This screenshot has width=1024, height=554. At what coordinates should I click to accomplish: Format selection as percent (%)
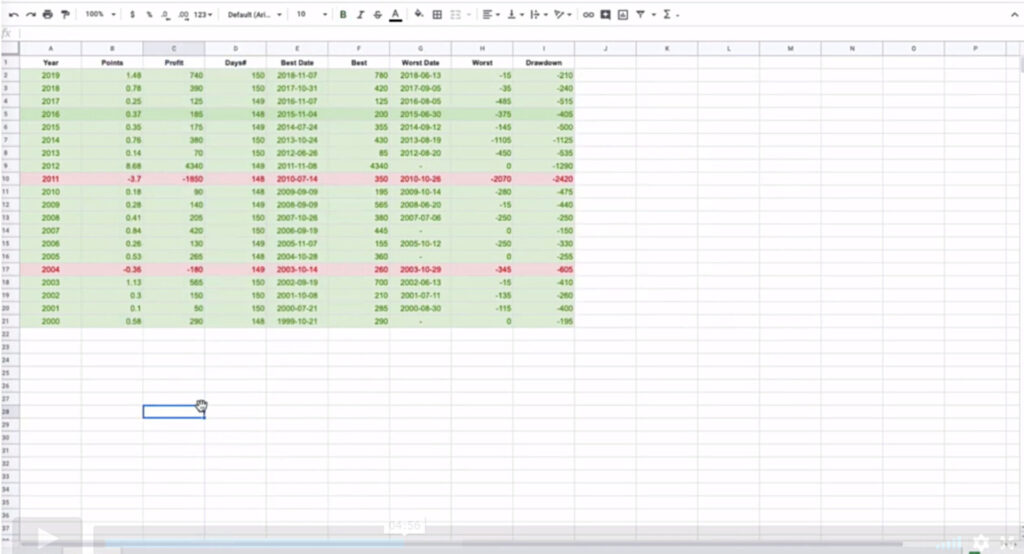[x=150, y=14]
